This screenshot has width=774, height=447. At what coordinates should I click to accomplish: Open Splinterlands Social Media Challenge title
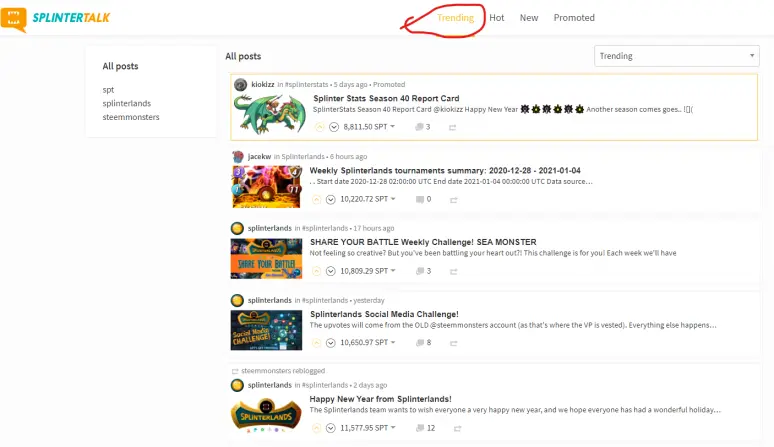coord(384,314)
